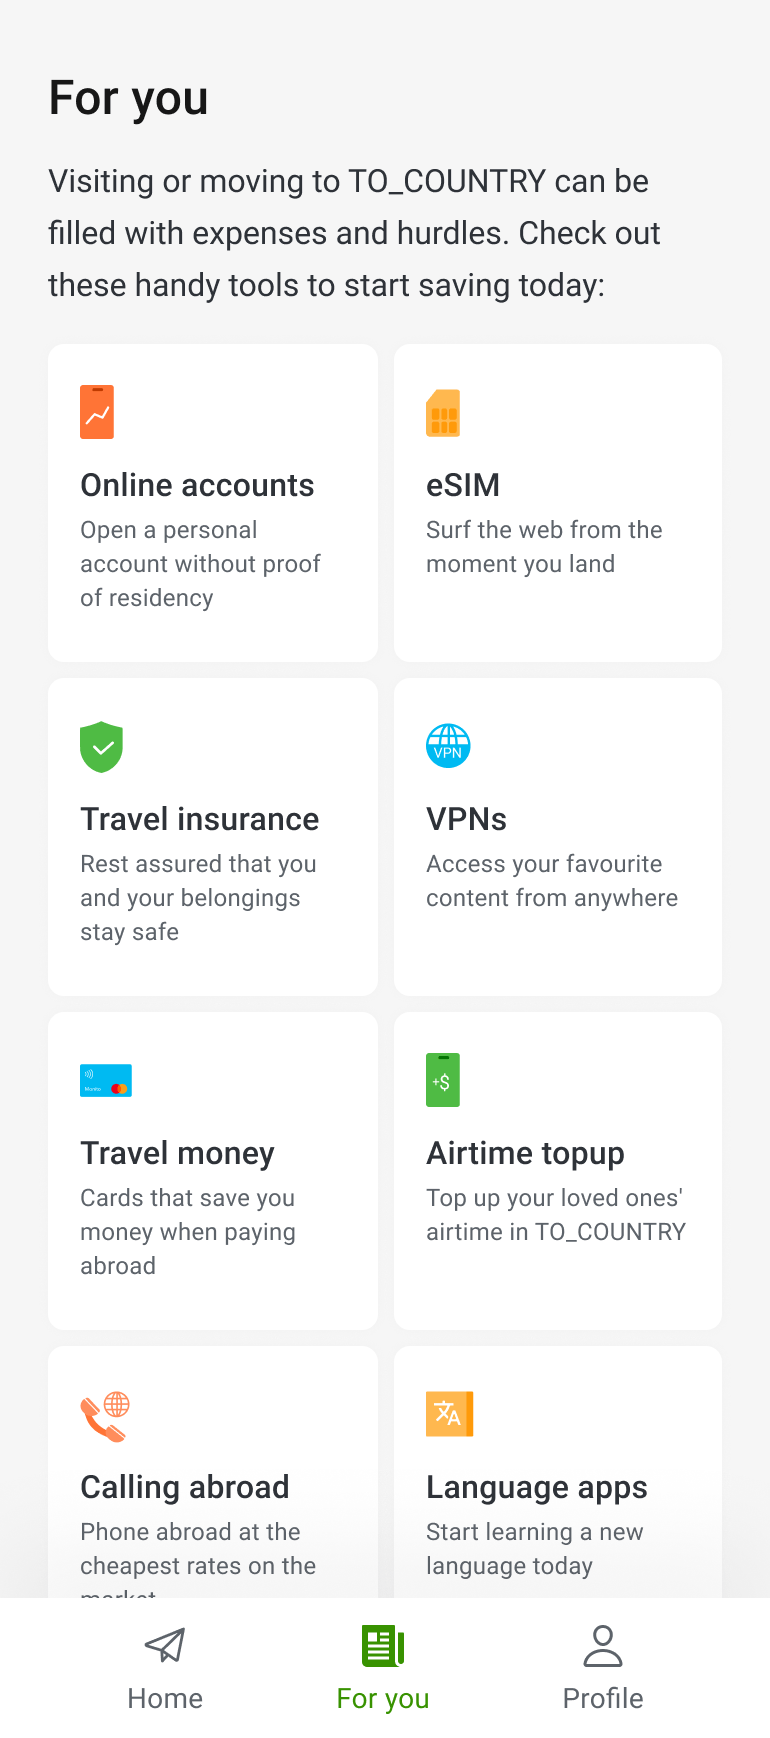The width and height of the screenshot is (770, 1738).
Task: Tap the Profile person icon
Action: click(603, 1646)
